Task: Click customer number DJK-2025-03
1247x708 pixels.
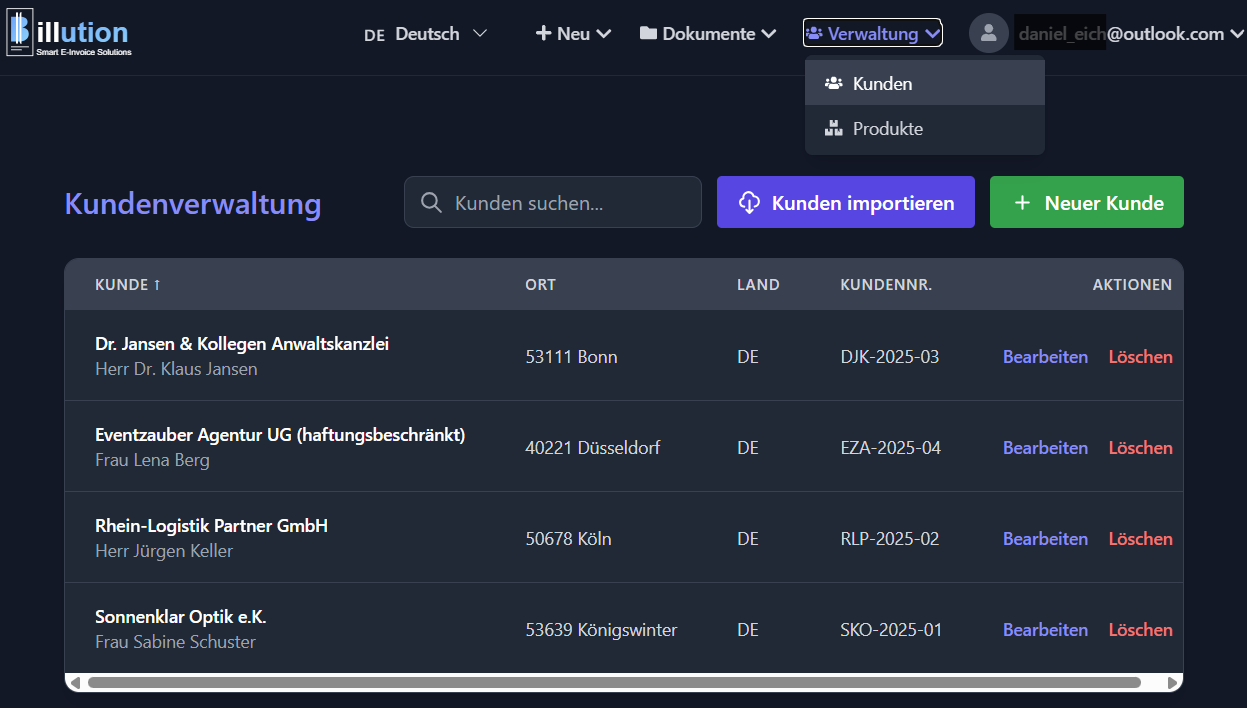Action: (x=890, y=357)
